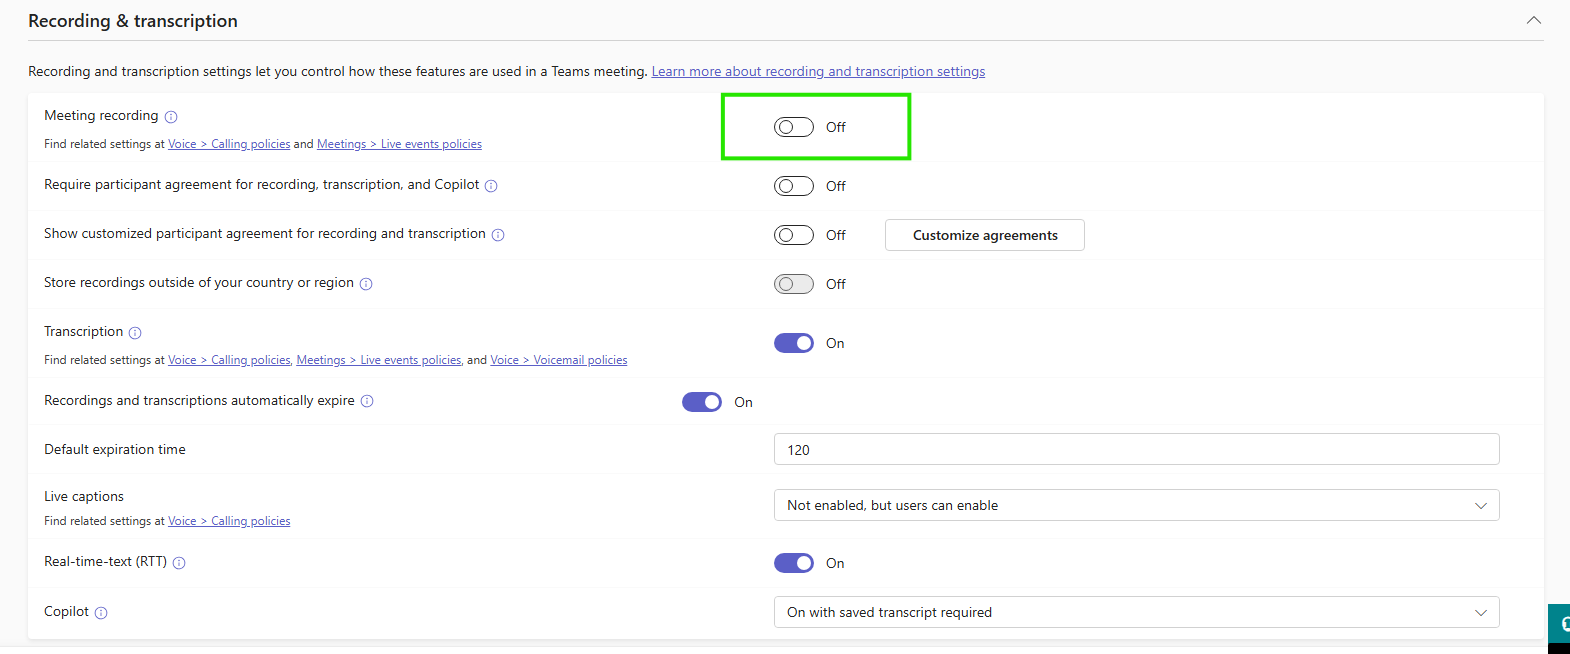Open Learn more about recording and transcription settings
Viewport: 1570px width, 654px height.
click(x=818, y=71)
